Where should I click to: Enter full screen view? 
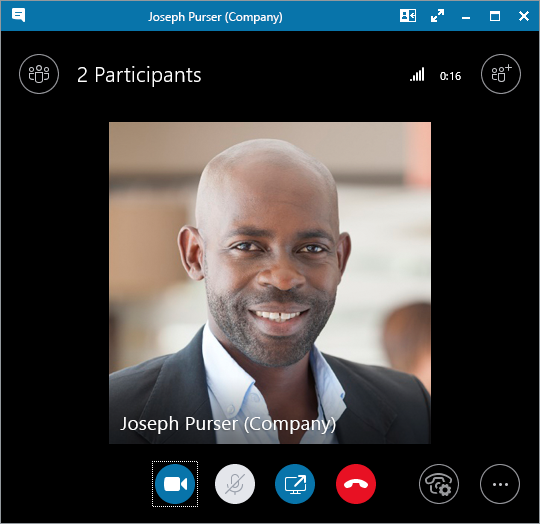[x=437, y=16]
